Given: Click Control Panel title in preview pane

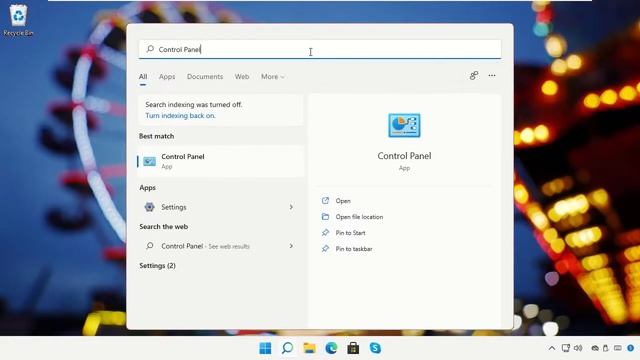Looking at the screenshot, I should pyautogui.click(x=404, y=156).
